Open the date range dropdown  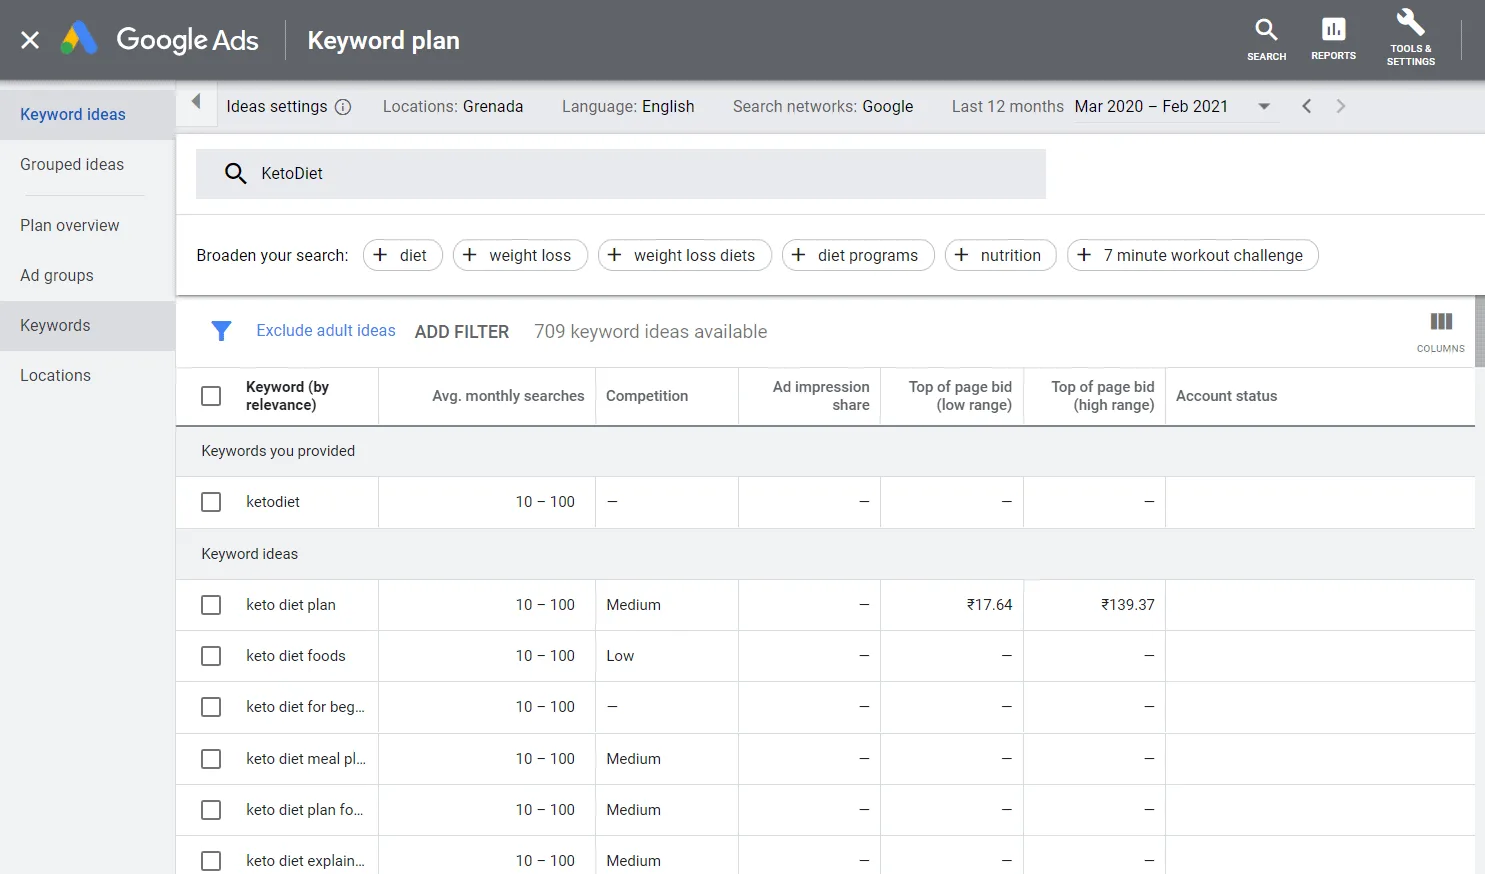[1263, 106]
